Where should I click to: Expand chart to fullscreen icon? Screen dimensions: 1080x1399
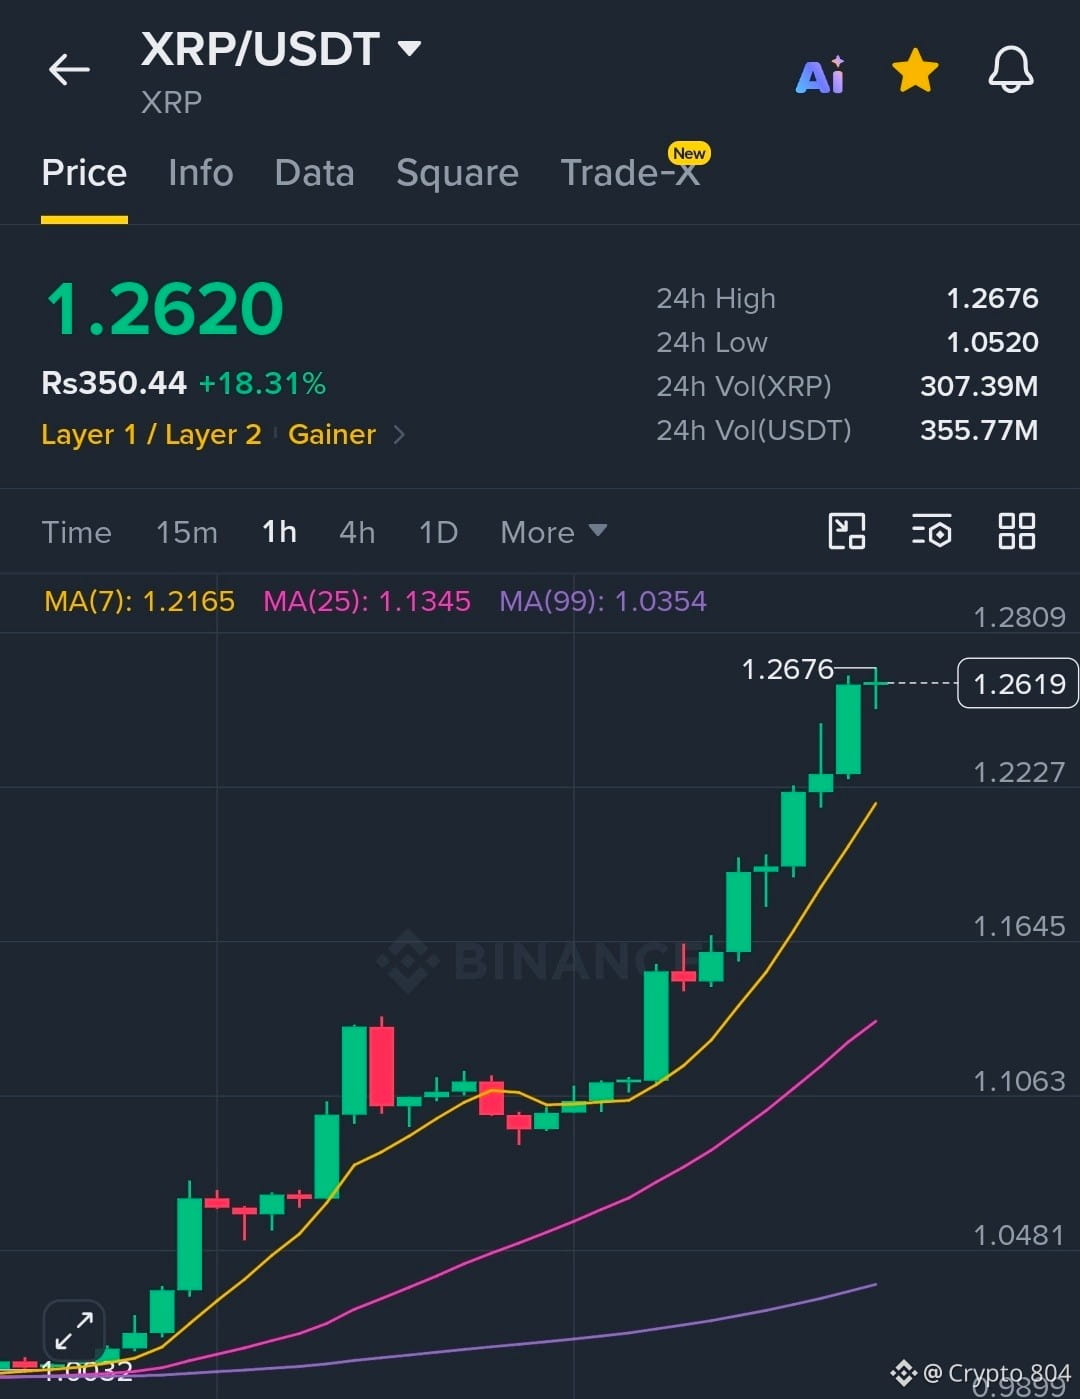74,1331
